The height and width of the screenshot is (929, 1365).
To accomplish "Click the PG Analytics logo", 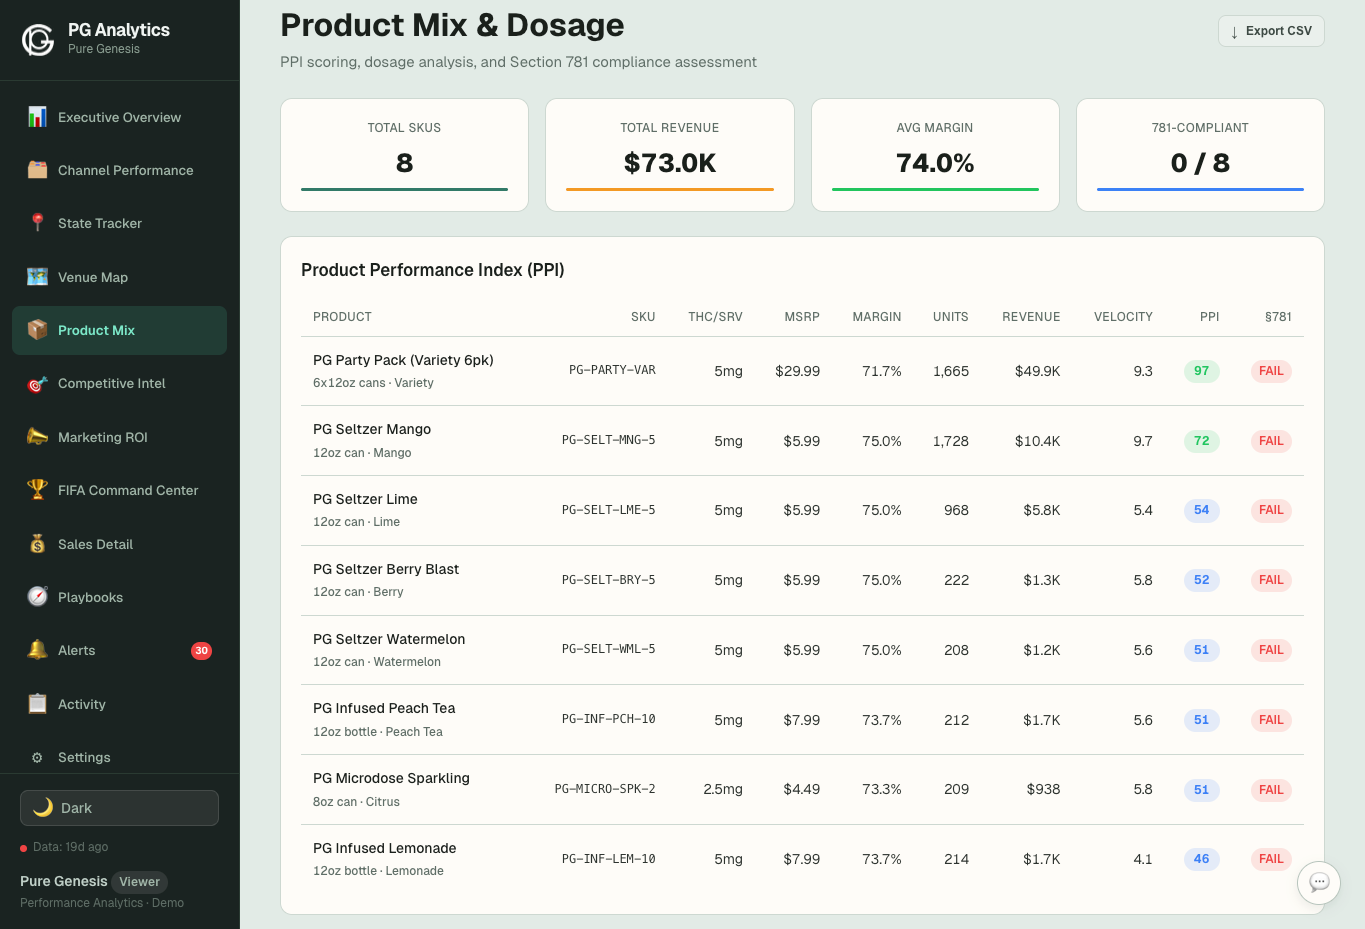I will (x=37, y=40).
